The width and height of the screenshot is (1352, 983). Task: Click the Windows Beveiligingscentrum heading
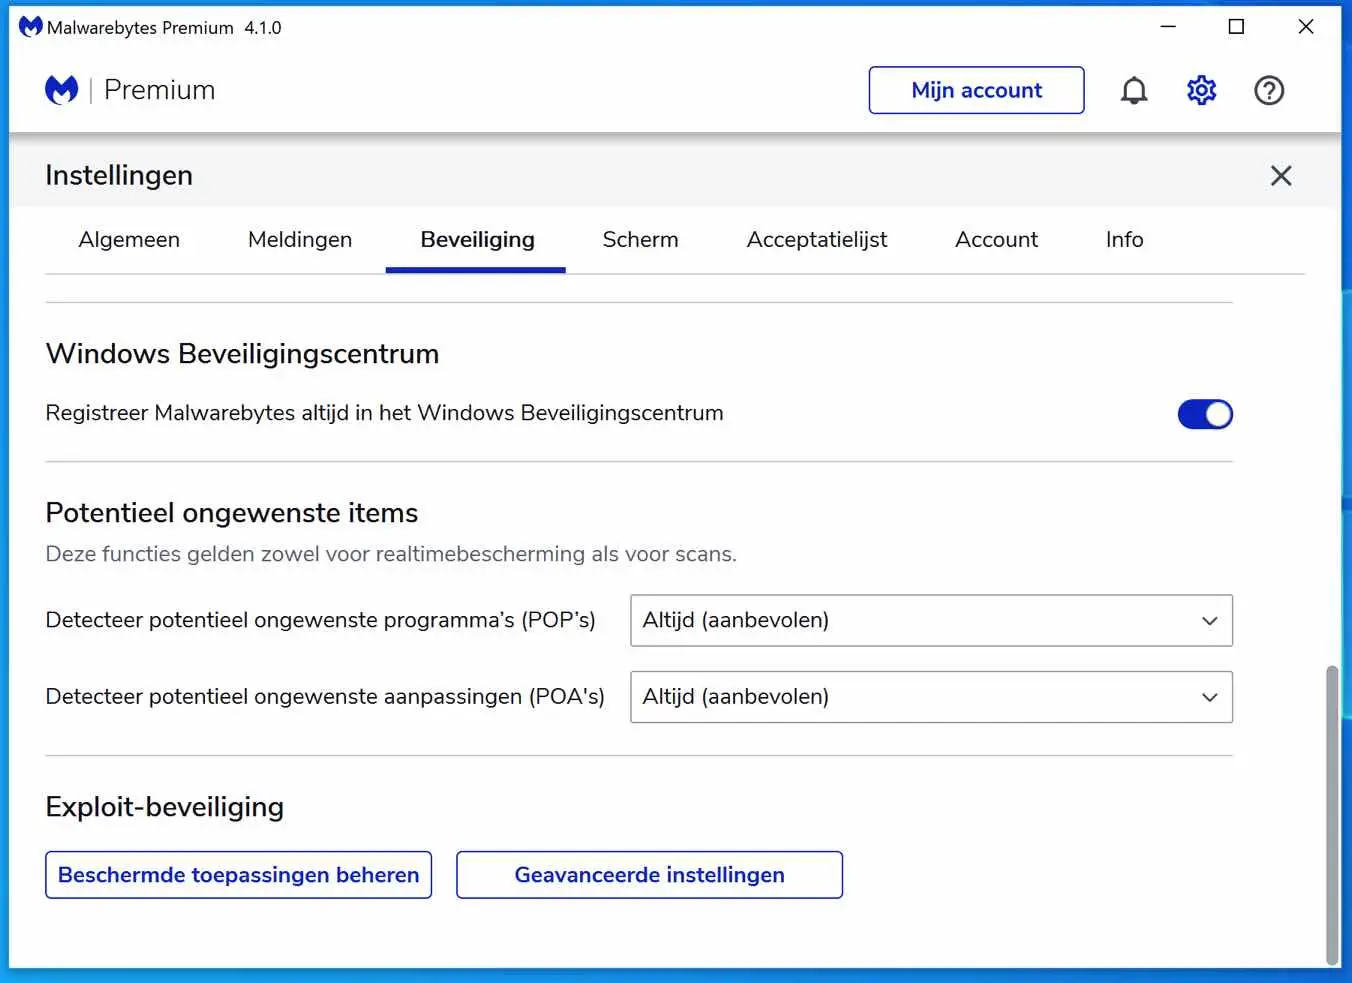242,354
